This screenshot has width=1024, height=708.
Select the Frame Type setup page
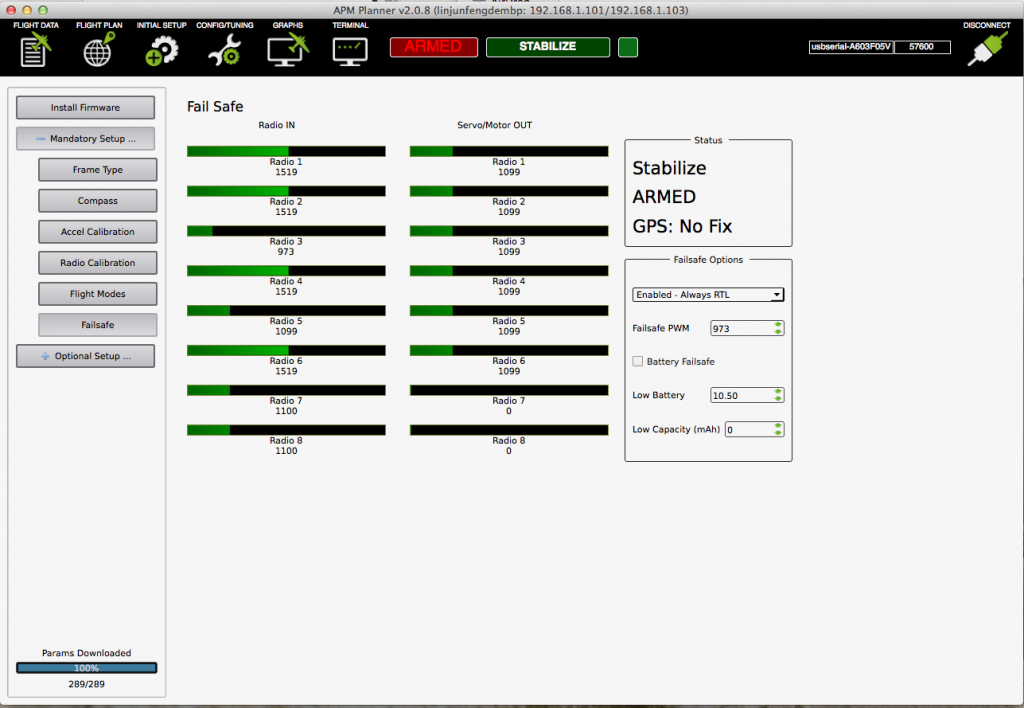click(x=98, y=170)
